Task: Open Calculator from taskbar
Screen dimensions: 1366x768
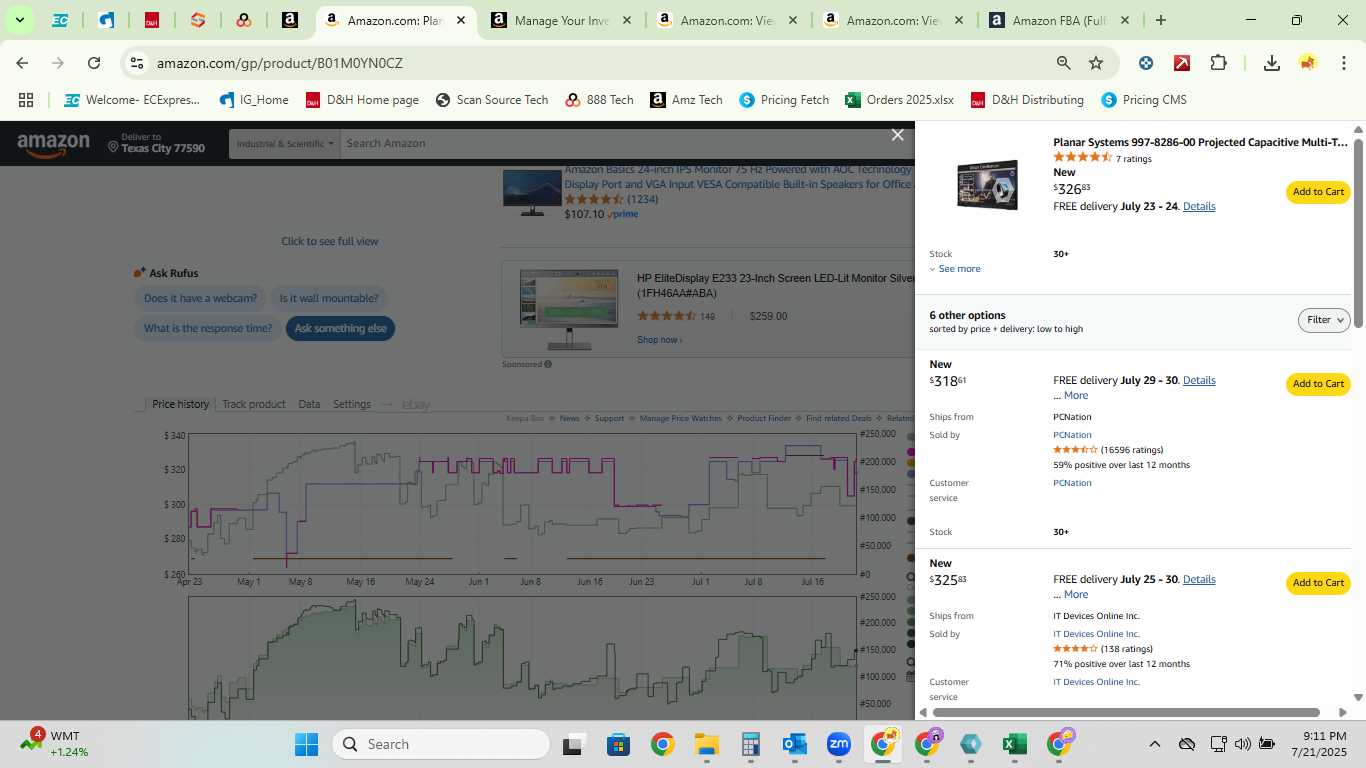Action: coord(750,744)
